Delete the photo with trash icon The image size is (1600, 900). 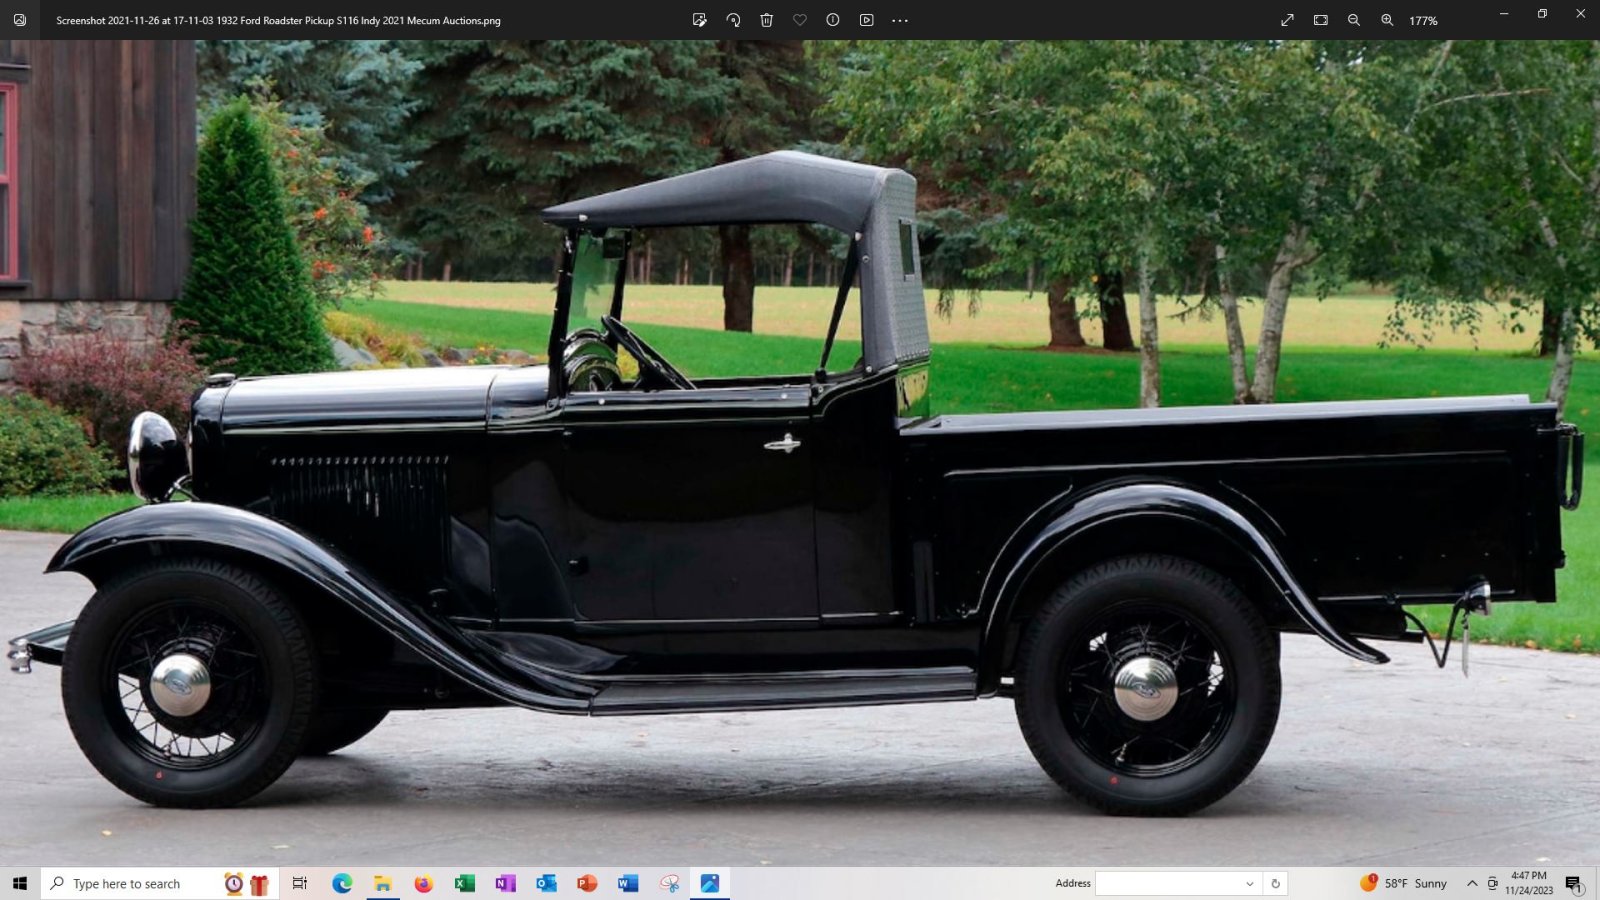(x=766, y=20)
